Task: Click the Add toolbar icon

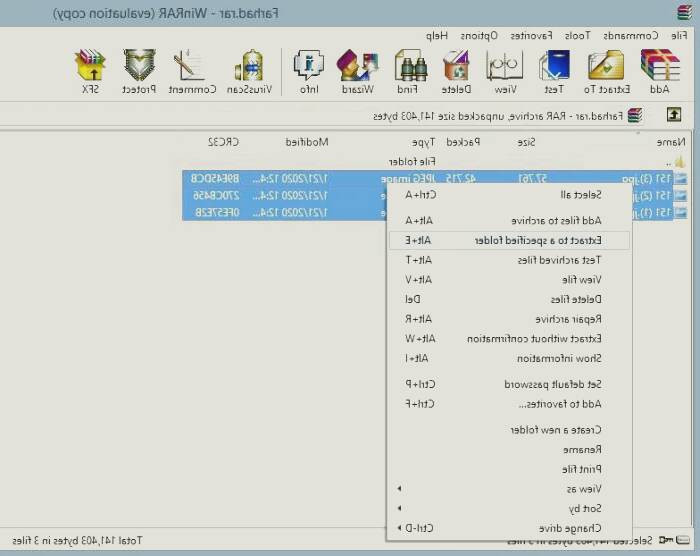Action: 660,70
